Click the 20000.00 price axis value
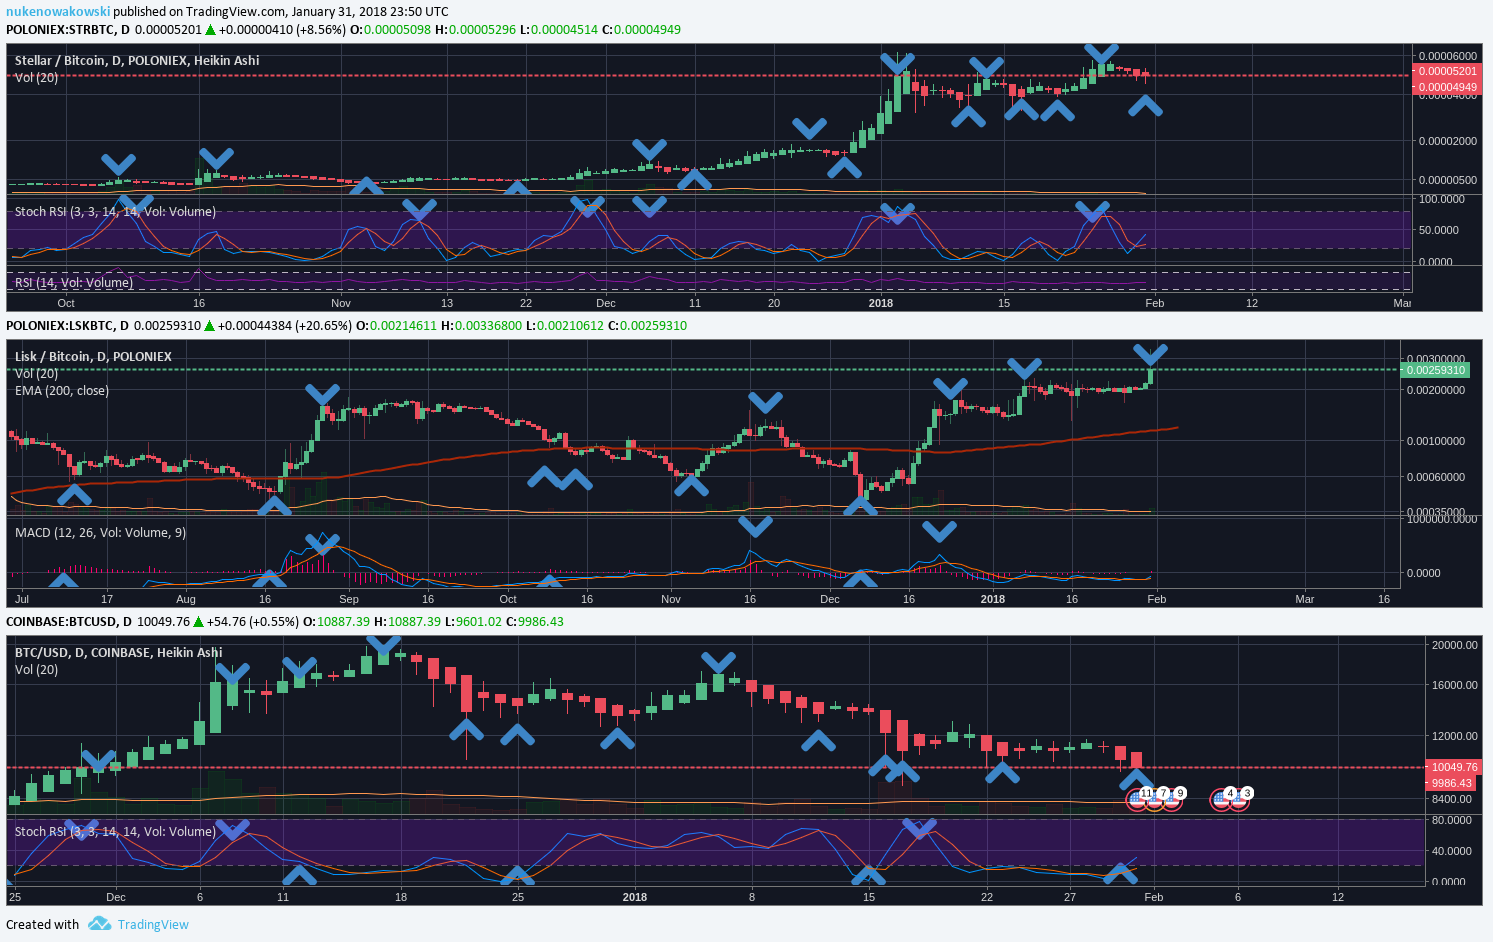 click(x=1454, y=645)
